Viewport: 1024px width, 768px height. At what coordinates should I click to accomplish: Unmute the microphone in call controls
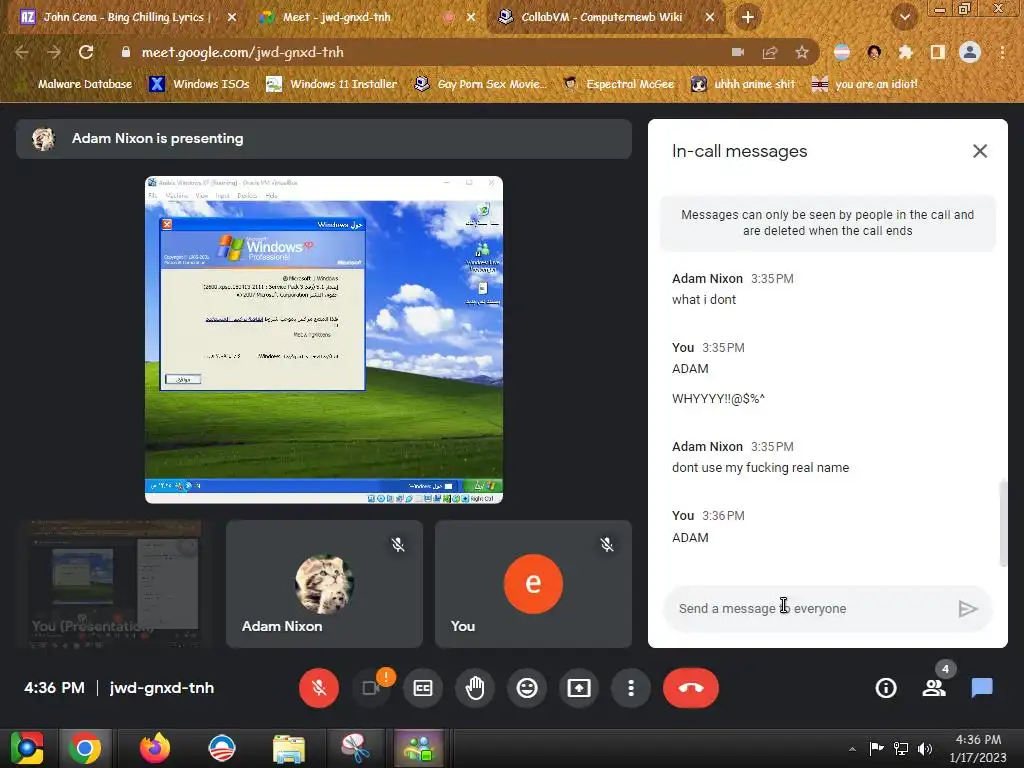319,688
